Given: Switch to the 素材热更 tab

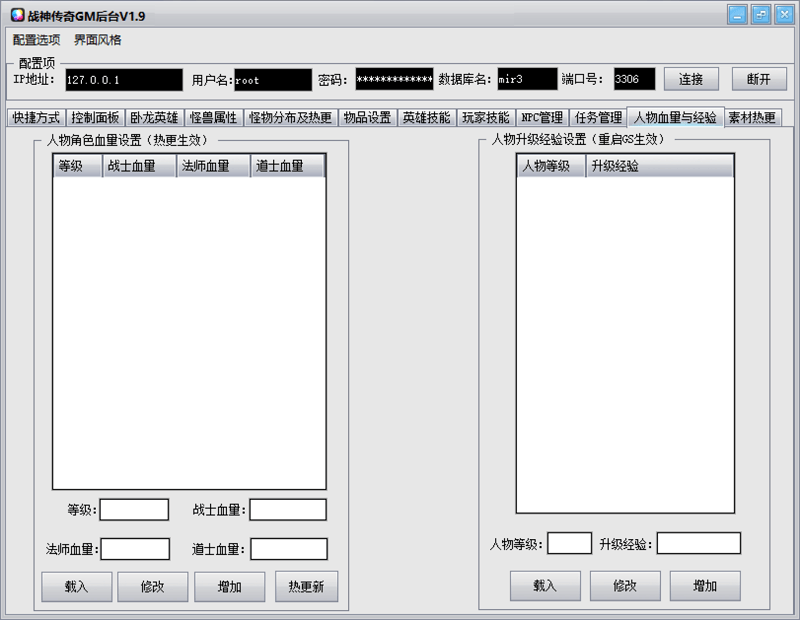Looking at the screenshot, I should (753, 115).
